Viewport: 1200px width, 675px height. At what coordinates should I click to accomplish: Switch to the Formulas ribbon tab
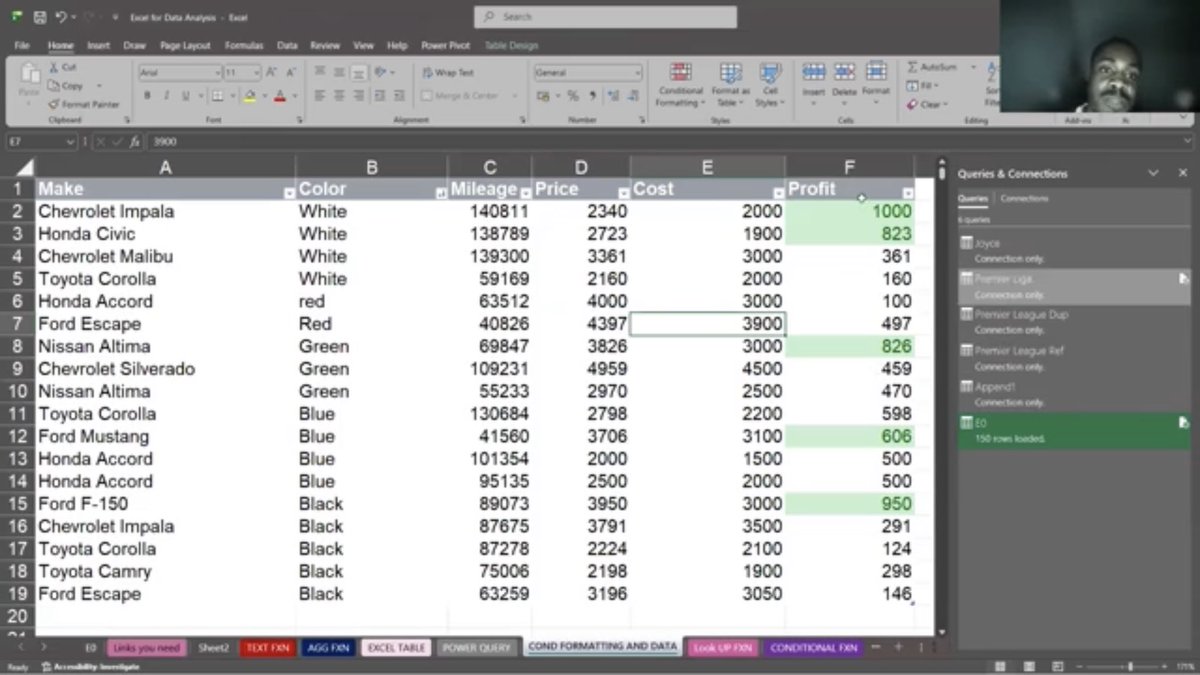[244, 45]
